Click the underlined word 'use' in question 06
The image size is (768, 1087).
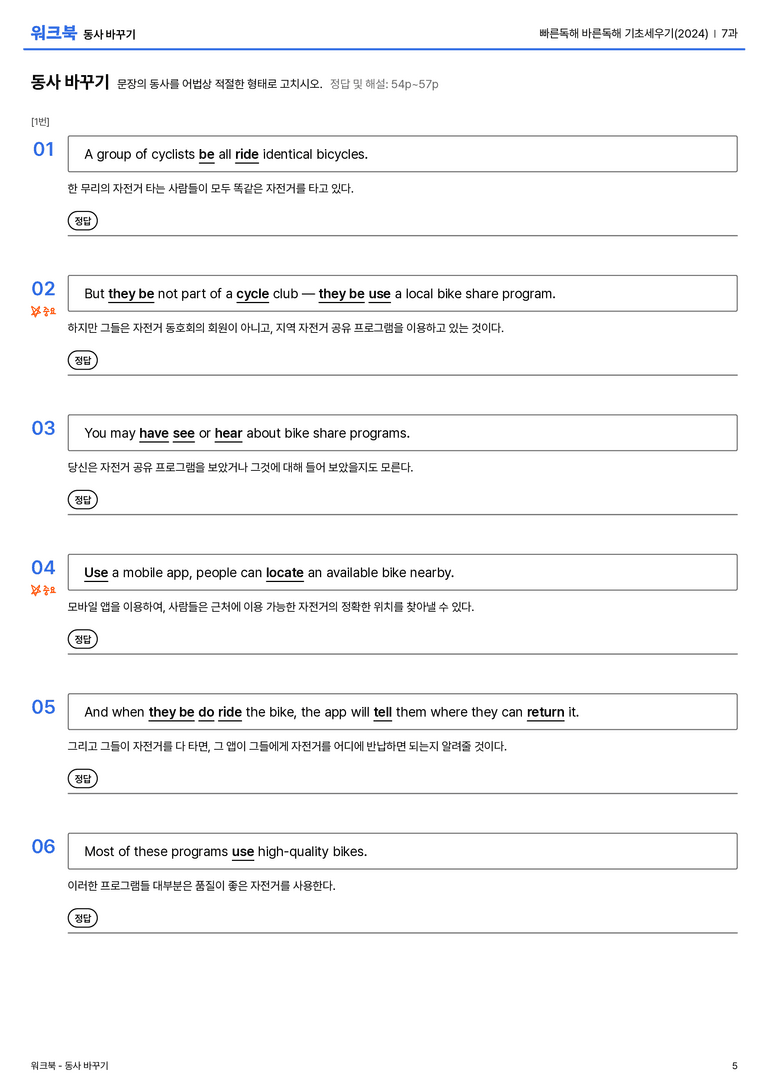pyautogui.click(x=243, y=851)
